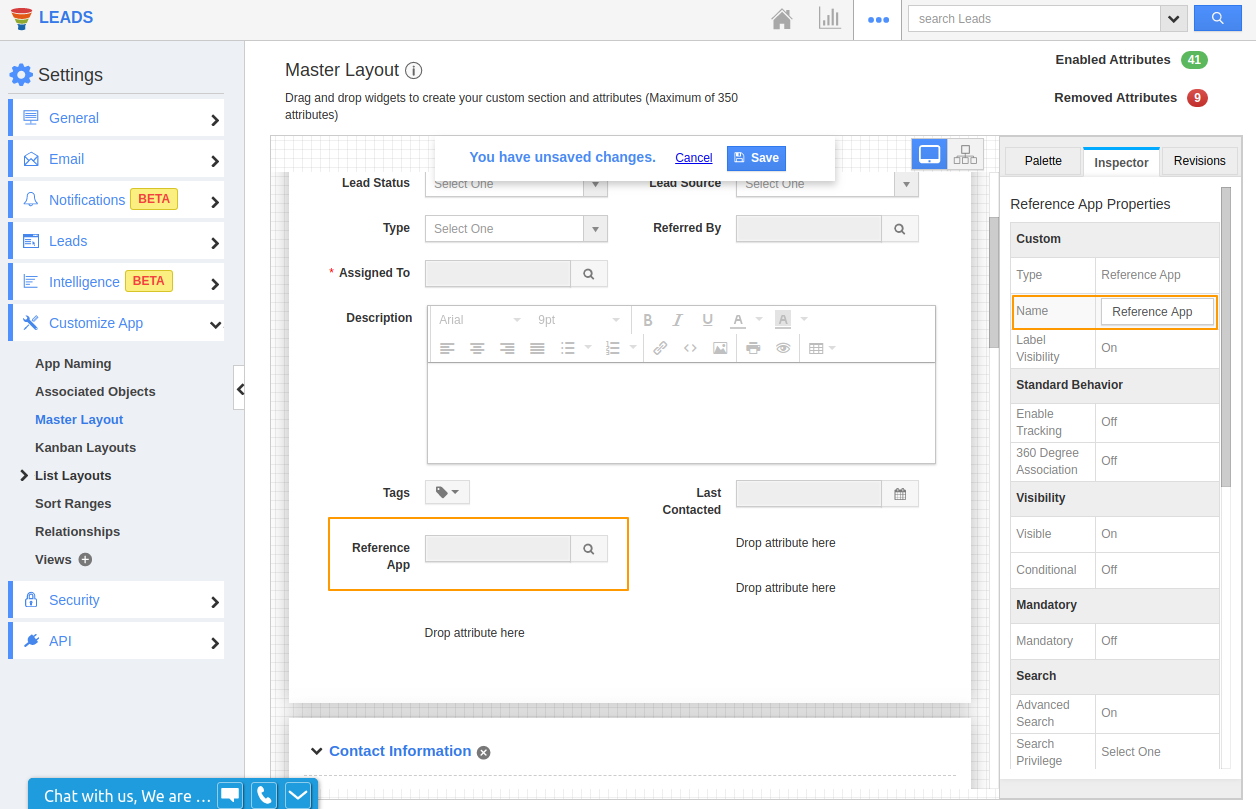The width and height of the screenshot is (1256, 809).
Task: Click the insert link icon in editor
Action: point(660,348)
